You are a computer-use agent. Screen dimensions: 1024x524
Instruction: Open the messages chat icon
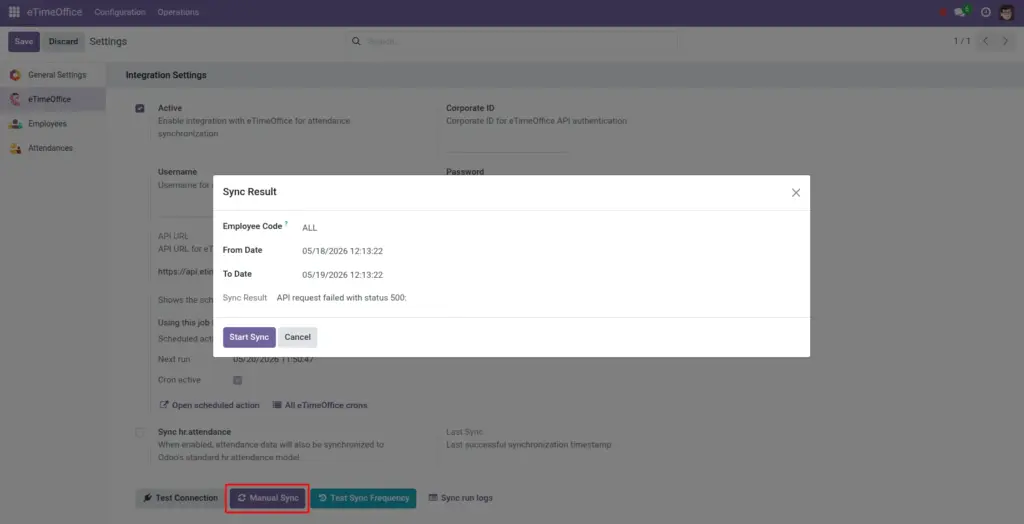point(961,12)
